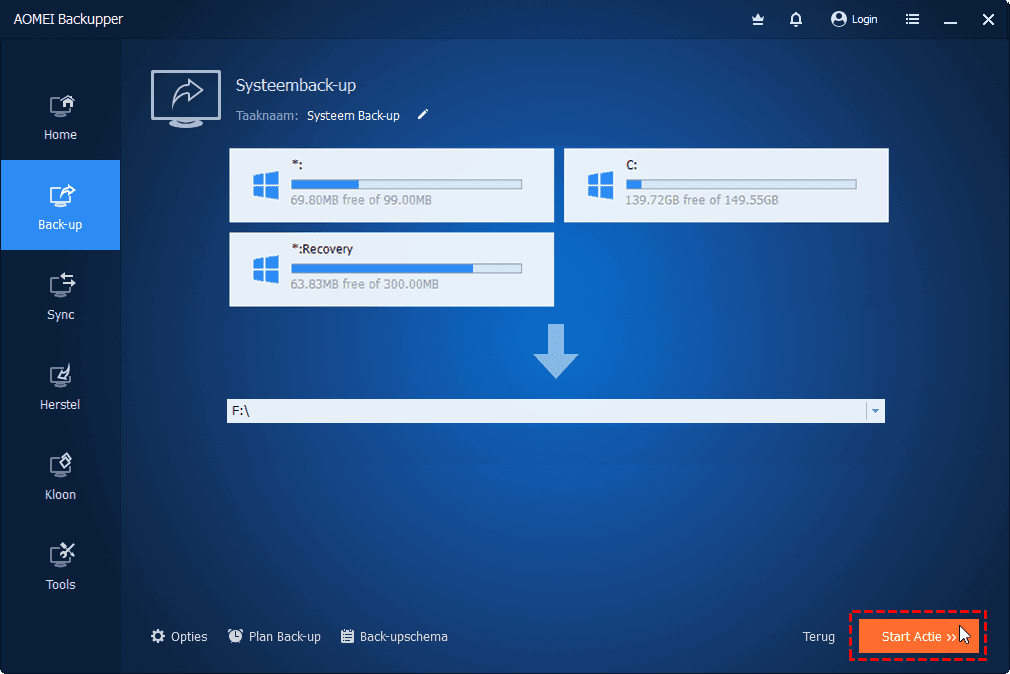This screenshot has width=1010, height=674.
Task: Click '69.80MB free of 99.00MB' text
Action: 361,200
